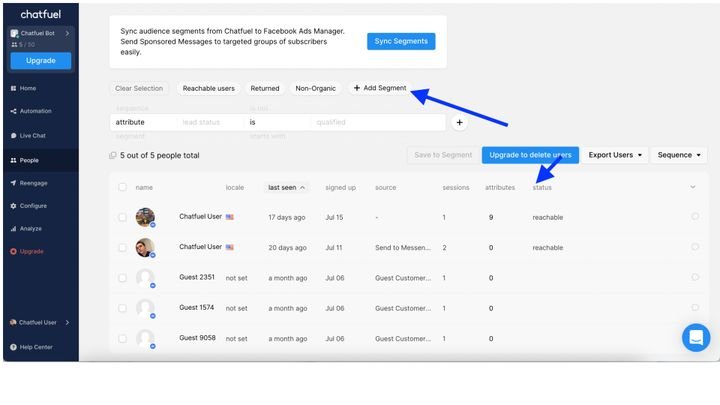This screenshot has height=405, width=720.
Task: Select the Reachable users segment
Action: pyautogui.click(x=208, y=88)
